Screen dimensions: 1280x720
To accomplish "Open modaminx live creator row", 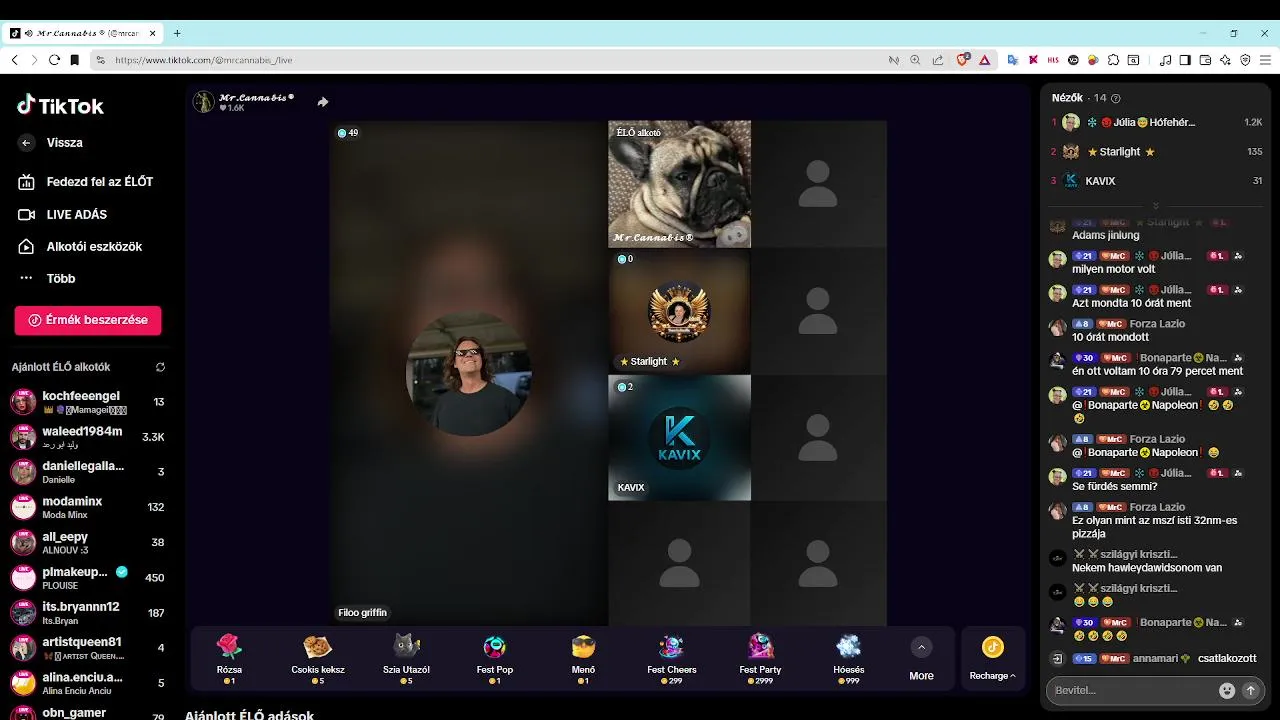I will click(88, 507).
